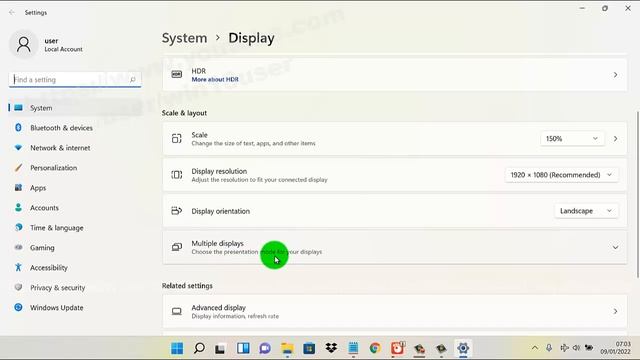The height and width of the screenshot is (360, 640).
Task: Open Dropbox from the taskbar
Action: 331,348
